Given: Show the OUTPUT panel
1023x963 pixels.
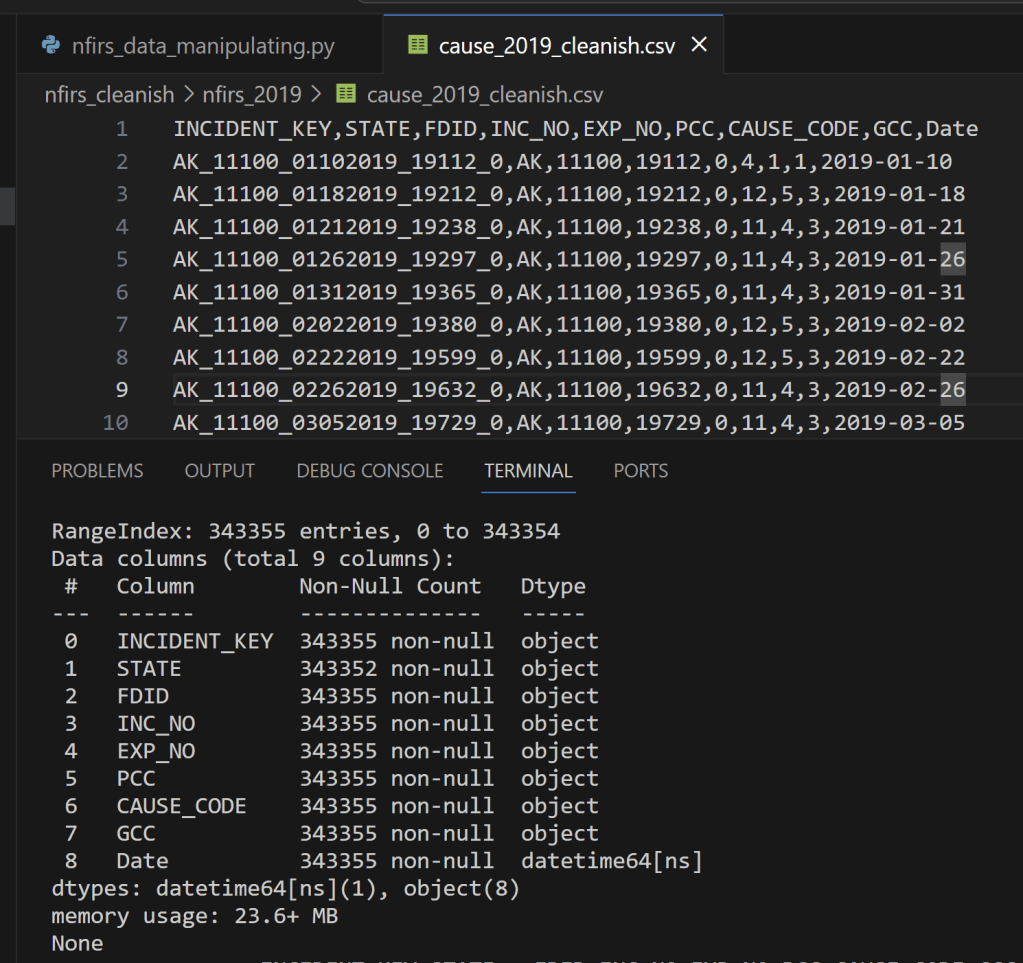Looking at the screenshot, I should [x=220, y=471].
